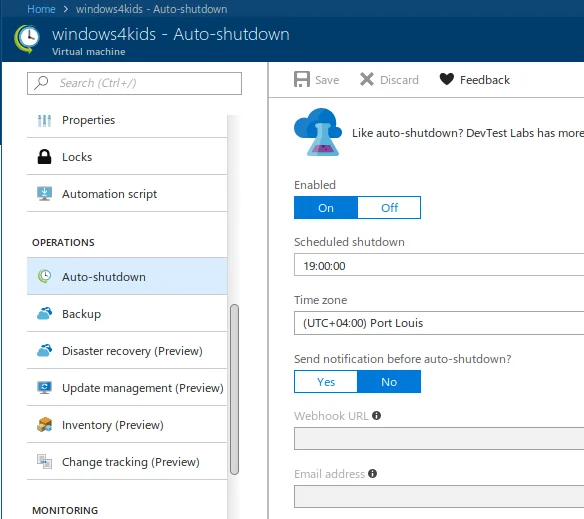Click the Feedback heart icon
Viewport: 584px width, 519px height.
click(447, 79)
